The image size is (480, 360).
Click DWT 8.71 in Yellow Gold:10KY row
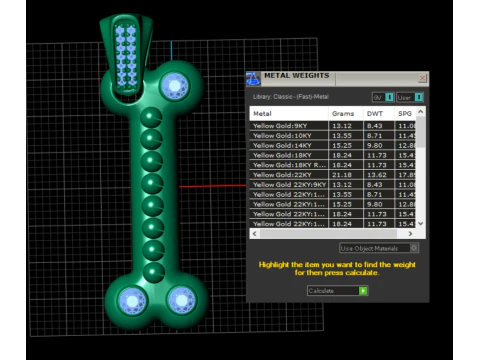click(x=375, y=136)
